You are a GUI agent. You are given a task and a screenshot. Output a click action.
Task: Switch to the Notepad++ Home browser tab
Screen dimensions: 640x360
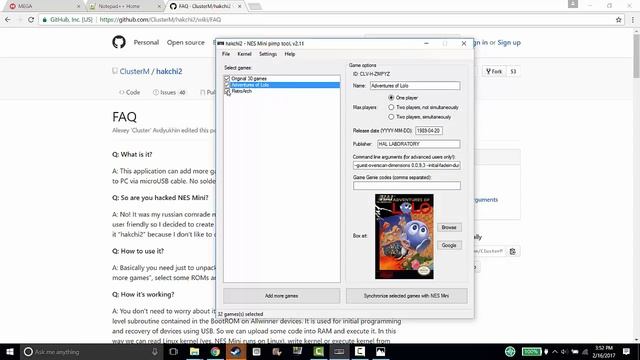click(x=124, y=6)
